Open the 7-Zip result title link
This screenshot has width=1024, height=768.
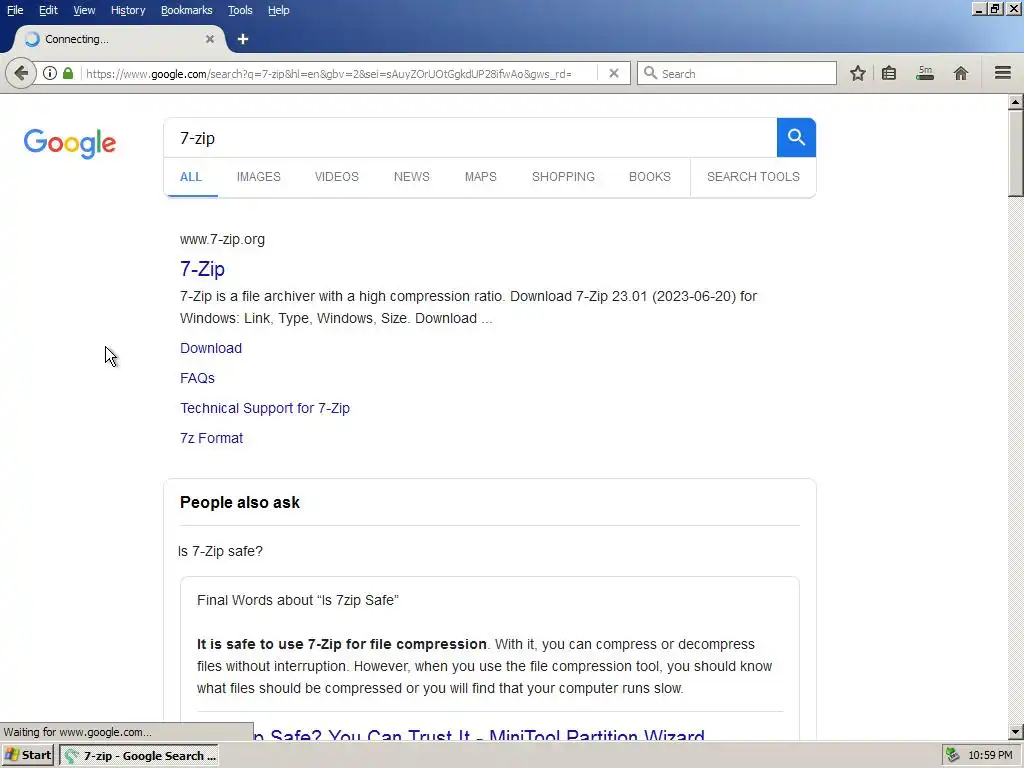point(202,268)
